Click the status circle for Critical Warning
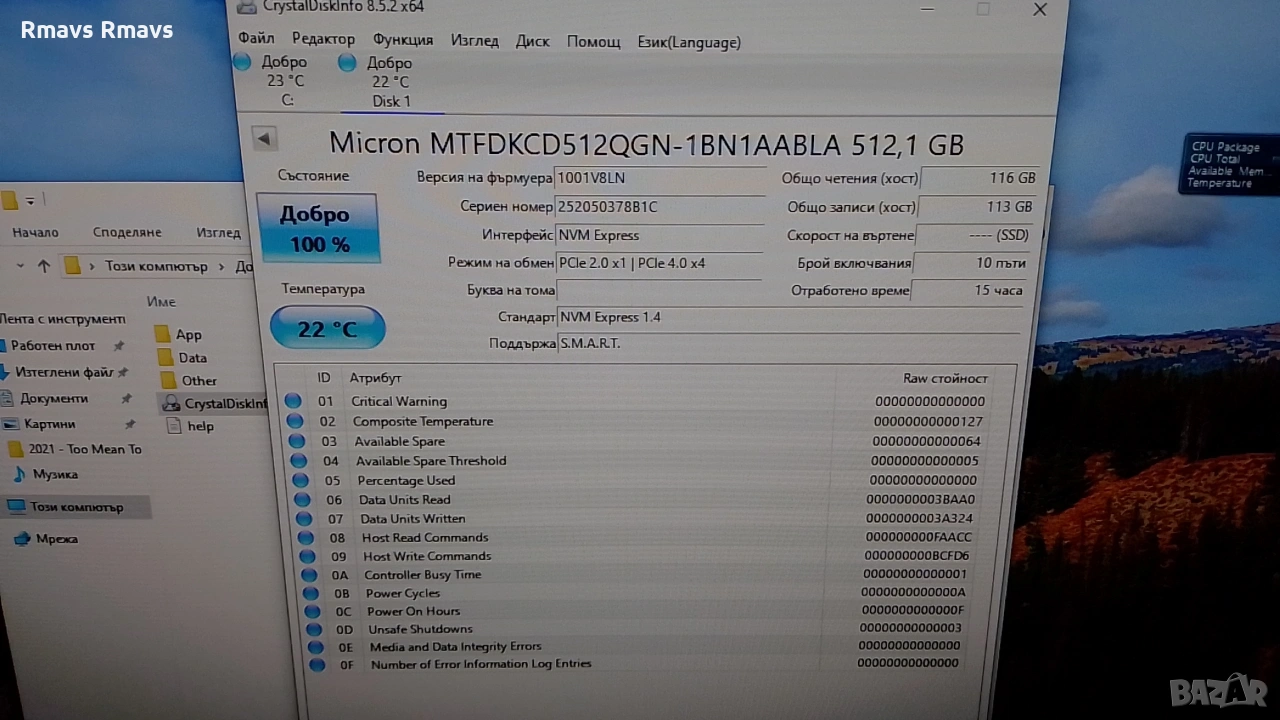1280x720 pixels. [x=293, y=401]
